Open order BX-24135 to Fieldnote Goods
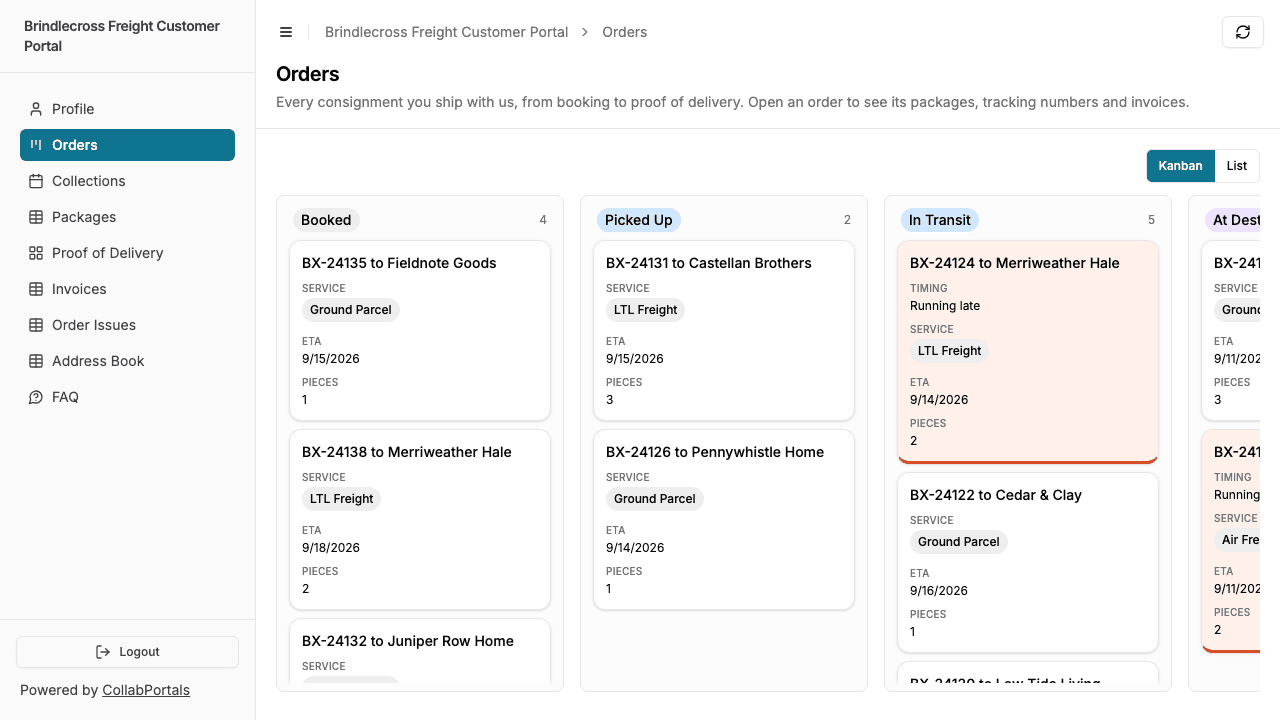The width and height of the screenshot is (1280, 720). [x=420, y=331]
